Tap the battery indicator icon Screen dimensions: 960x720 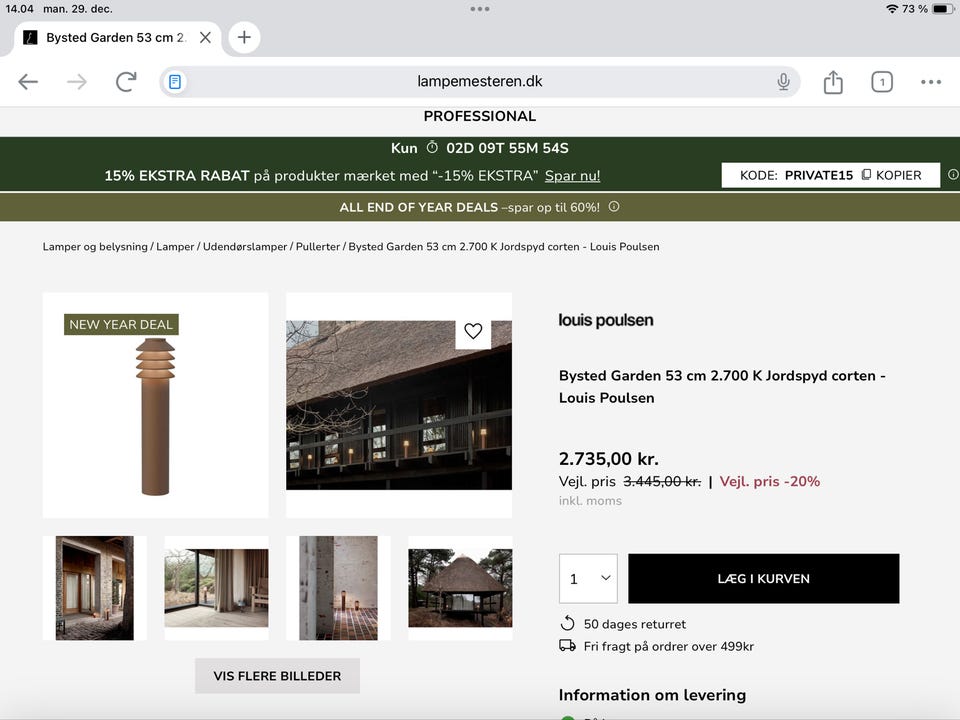click(x=943, y=9)
